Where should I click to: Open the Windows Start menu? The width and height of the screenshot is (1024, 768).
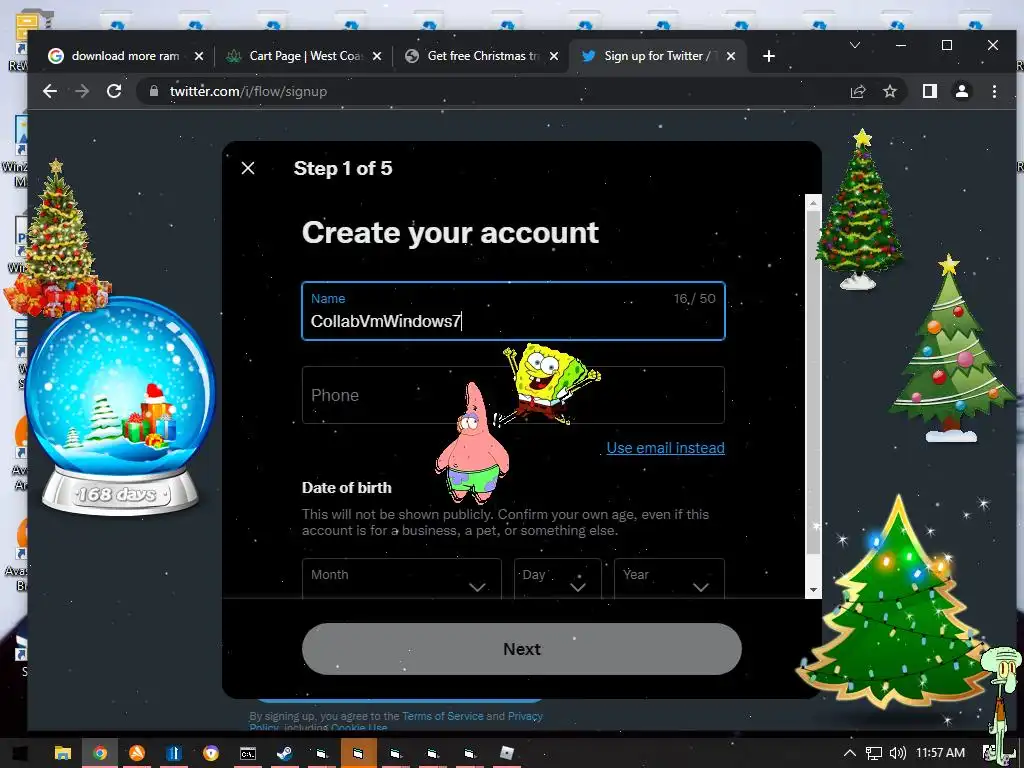19,753
